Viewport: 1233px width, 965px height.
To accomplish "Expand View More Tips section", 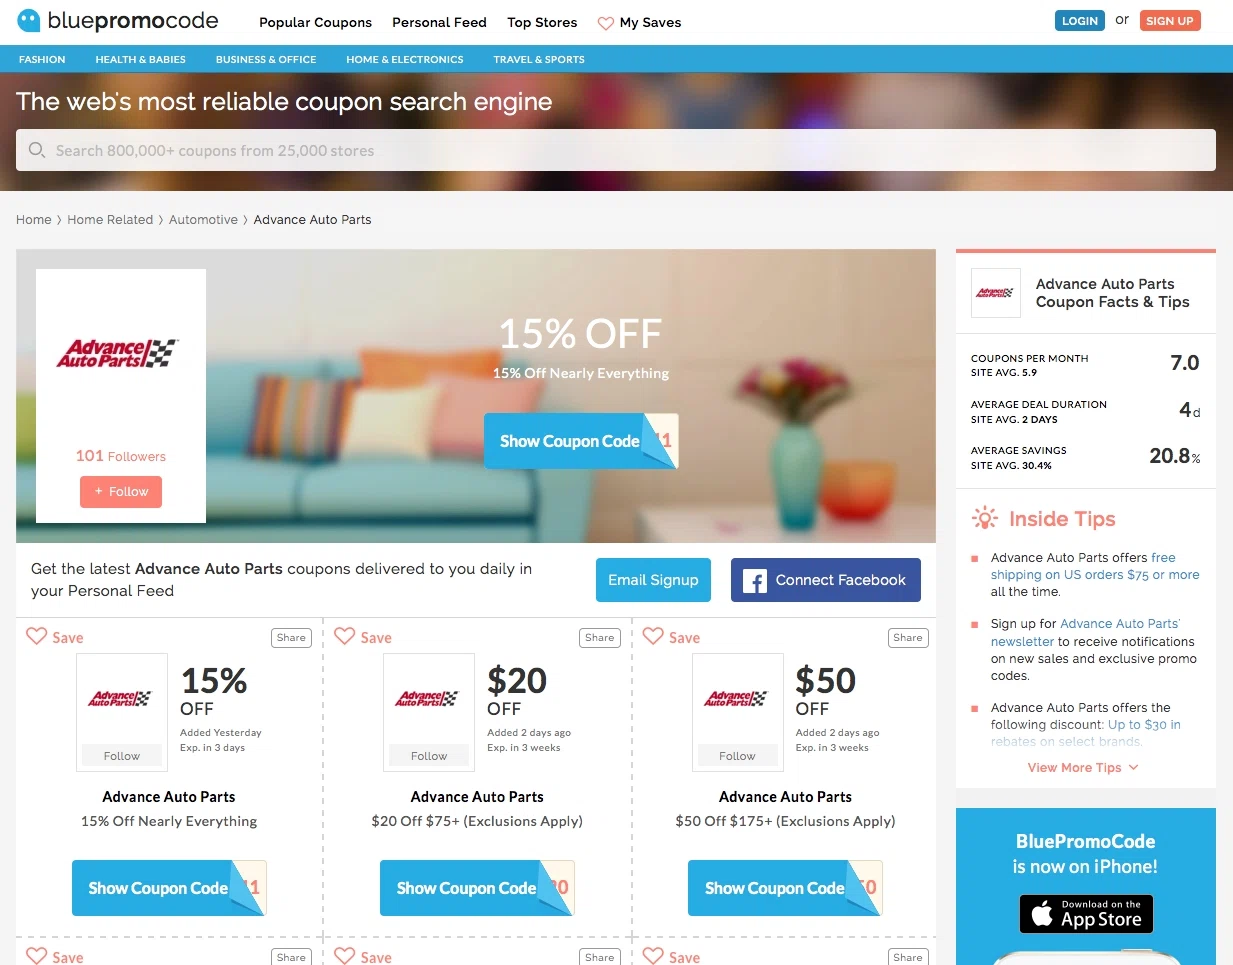I will pyautogui.click(x=1083, y=768).
